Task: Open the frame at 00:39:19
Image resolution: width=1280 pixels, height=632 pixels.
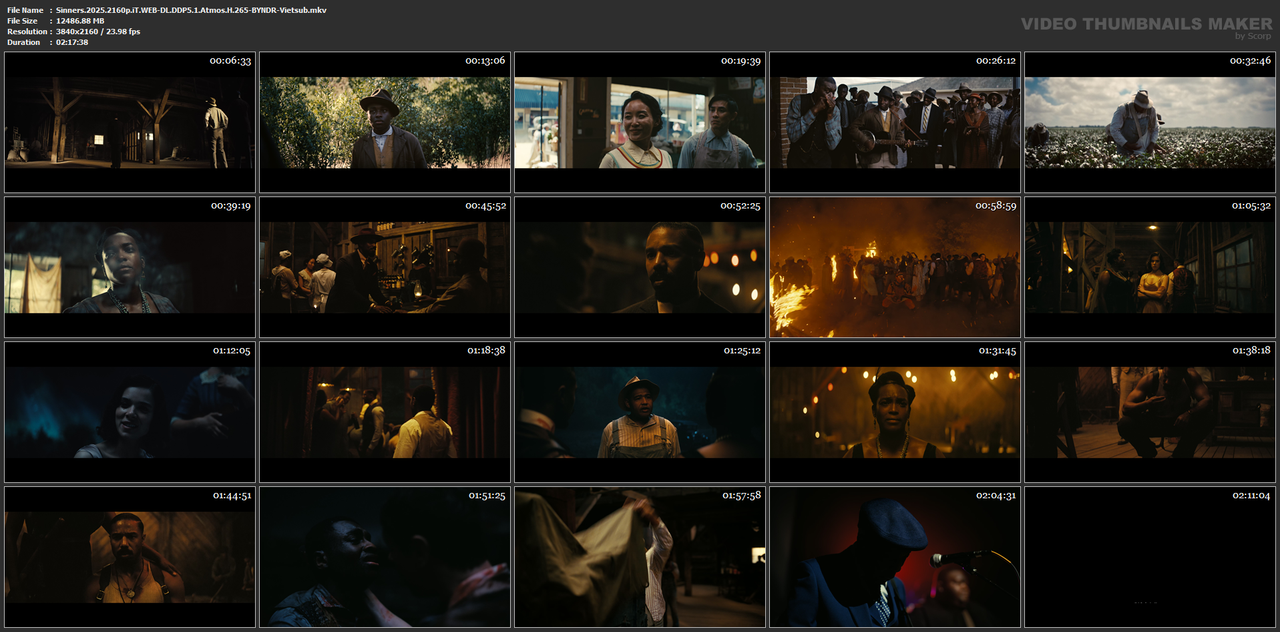Action: [130, 267]
